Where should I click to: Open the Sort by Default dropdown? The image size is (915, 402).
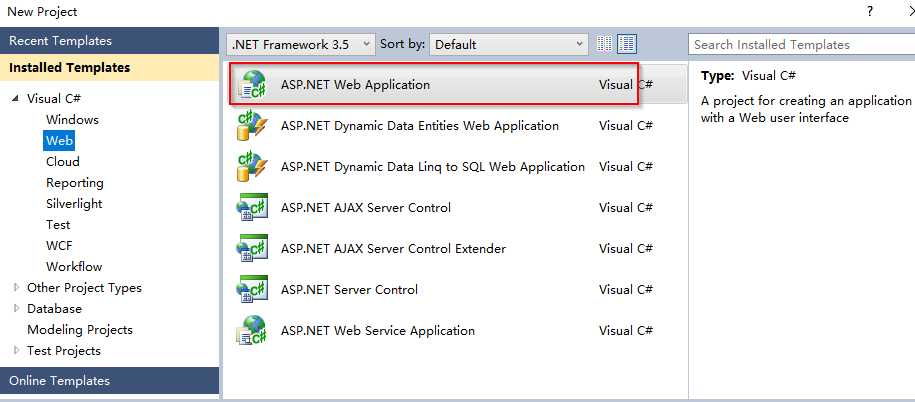pyautogui.click(x=508, y=44)
